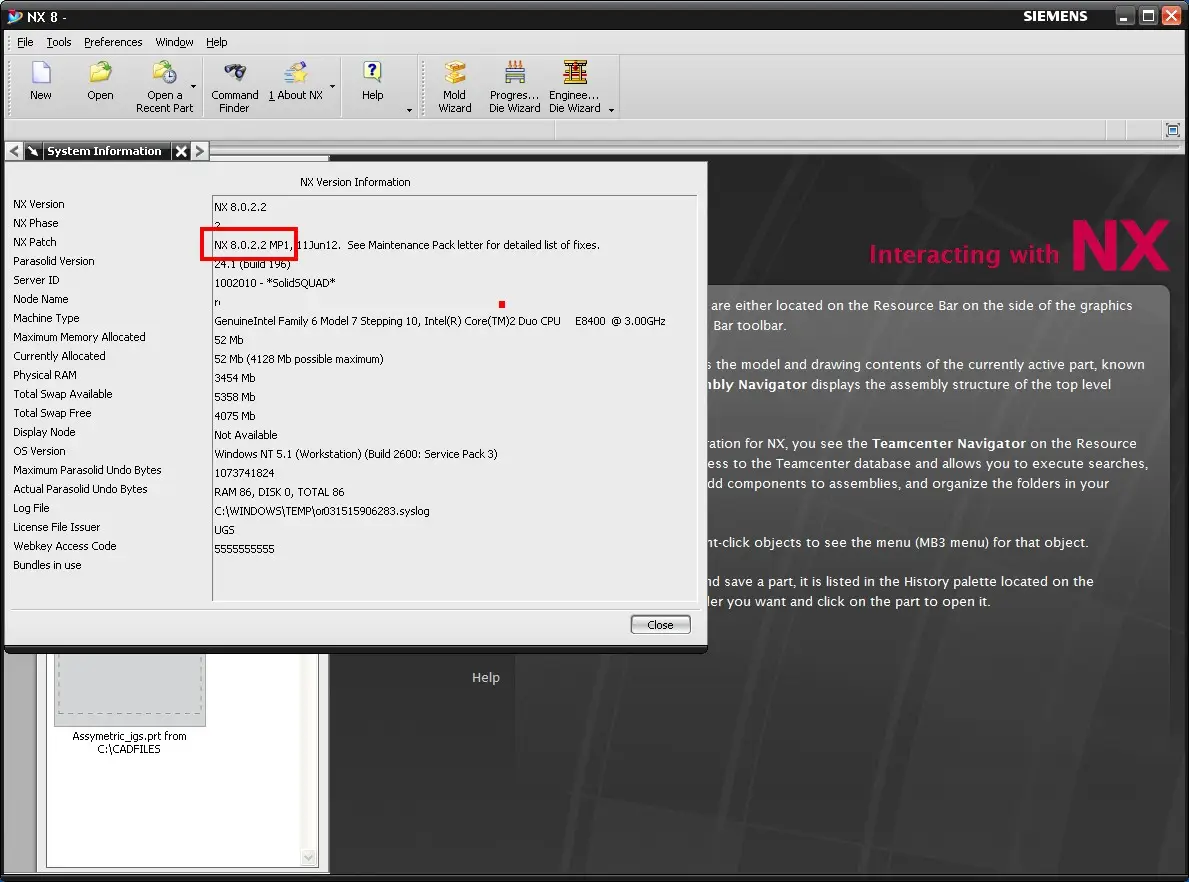This screenshot has height=882, width=1189.
Task: Click Assymetric_igs.prt recent part thumbnail
Action: click(130, 690)
